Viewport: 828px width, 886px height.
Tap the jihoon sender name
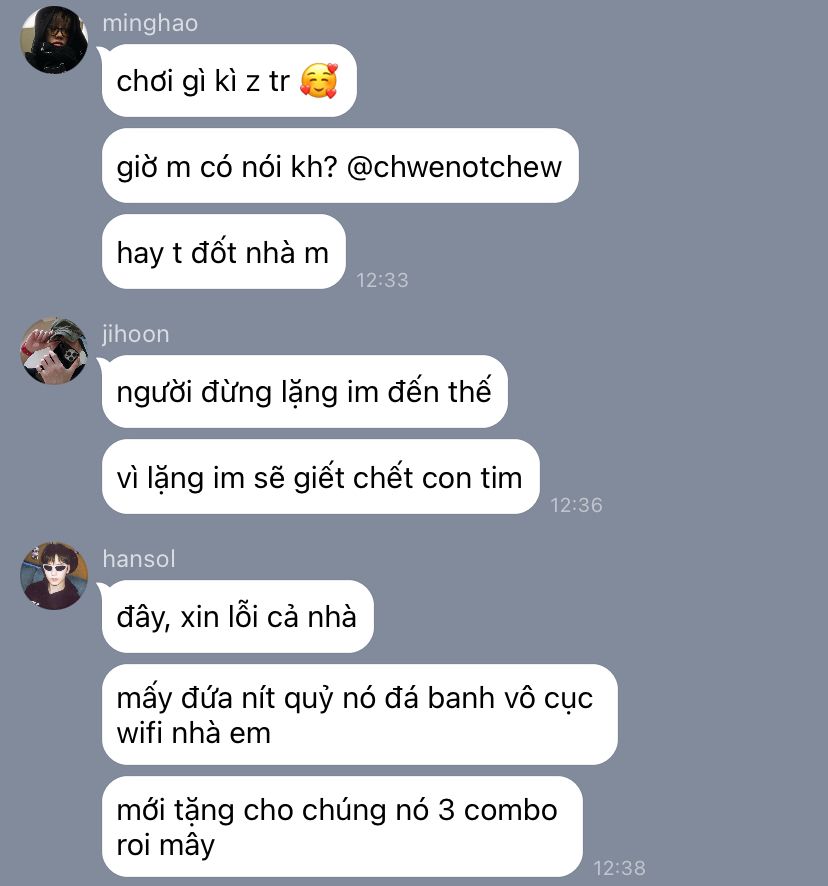[x=136, y=334]
